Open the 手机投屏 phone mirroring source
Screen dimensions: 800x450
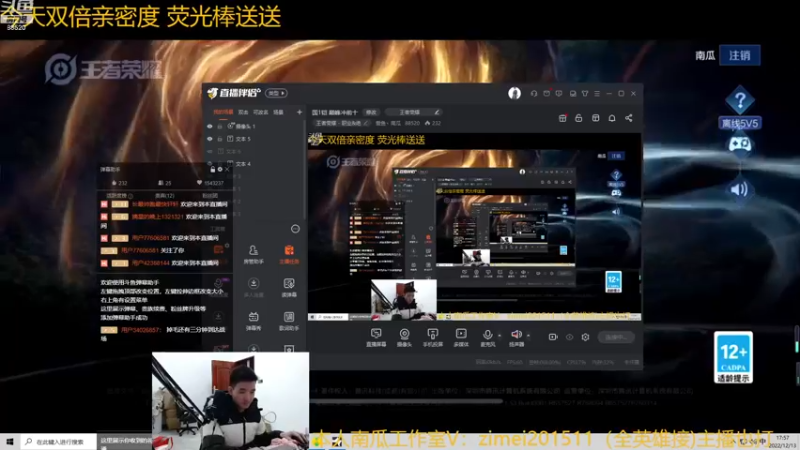coord(433,337)
